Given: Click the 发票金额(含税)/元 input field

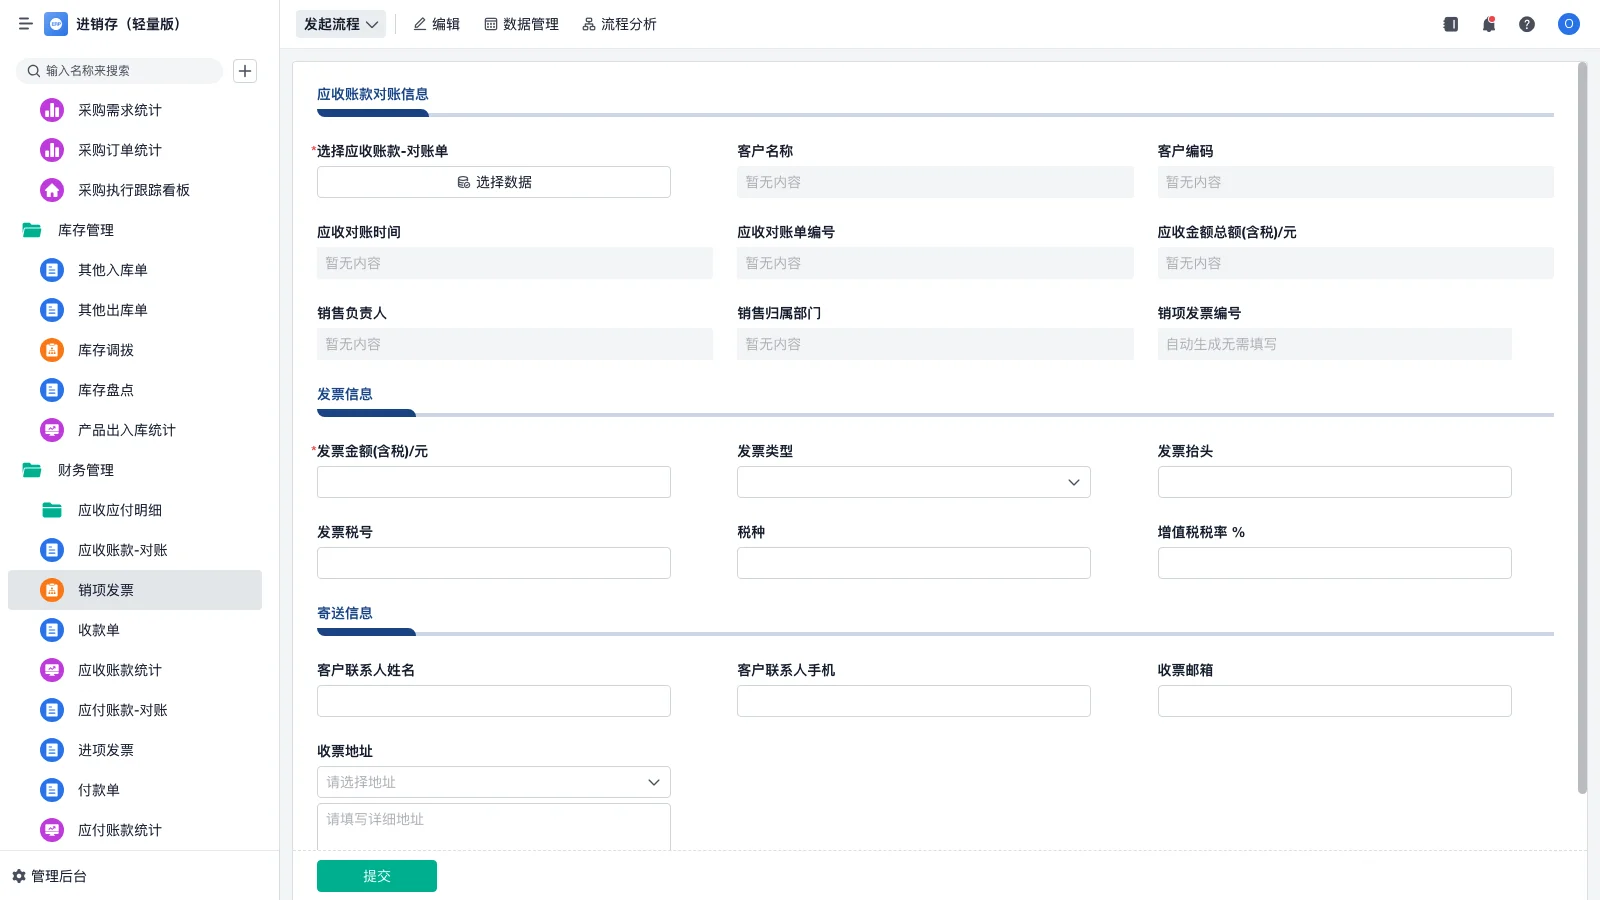Looking at the screenshot, I should pos(494,482).
